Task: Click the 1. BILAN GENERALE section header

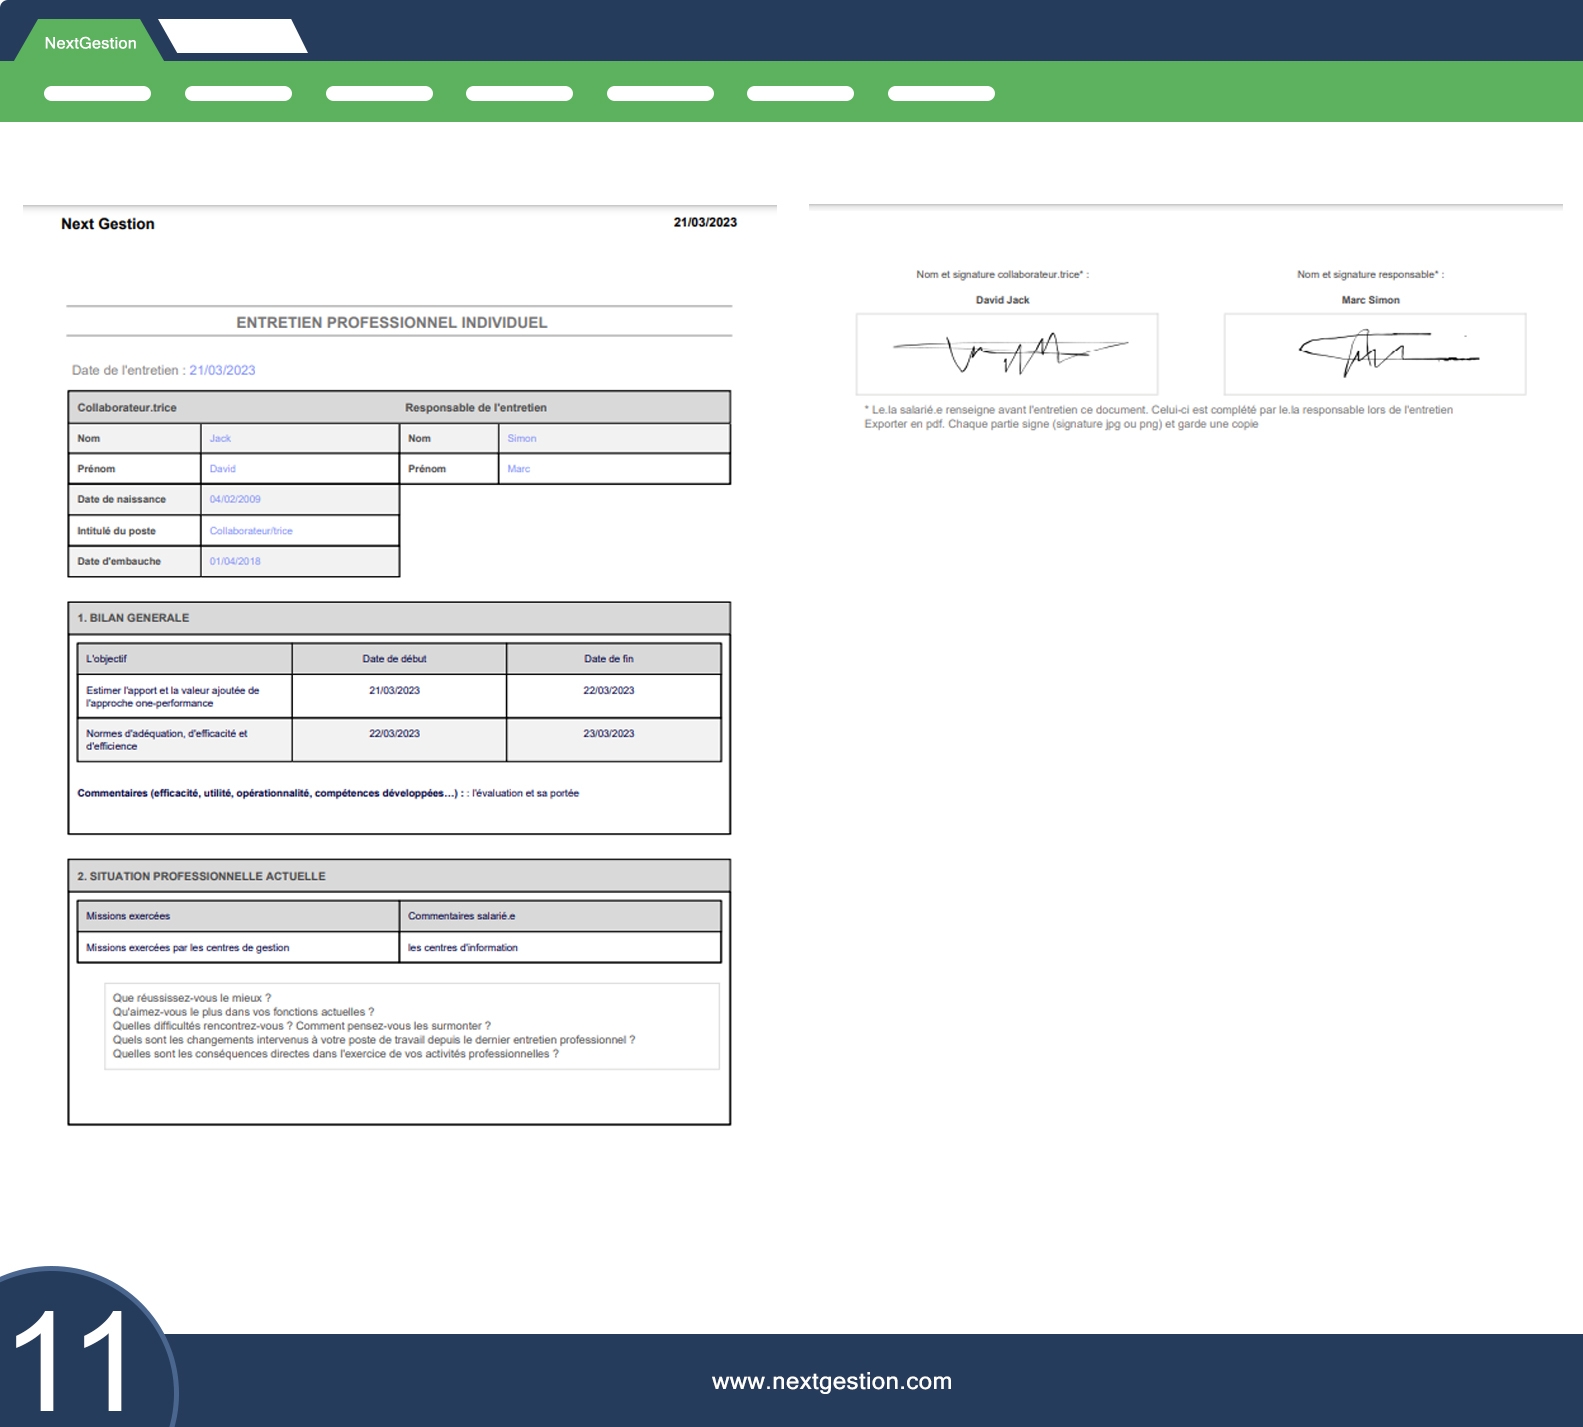Action: 133,618
